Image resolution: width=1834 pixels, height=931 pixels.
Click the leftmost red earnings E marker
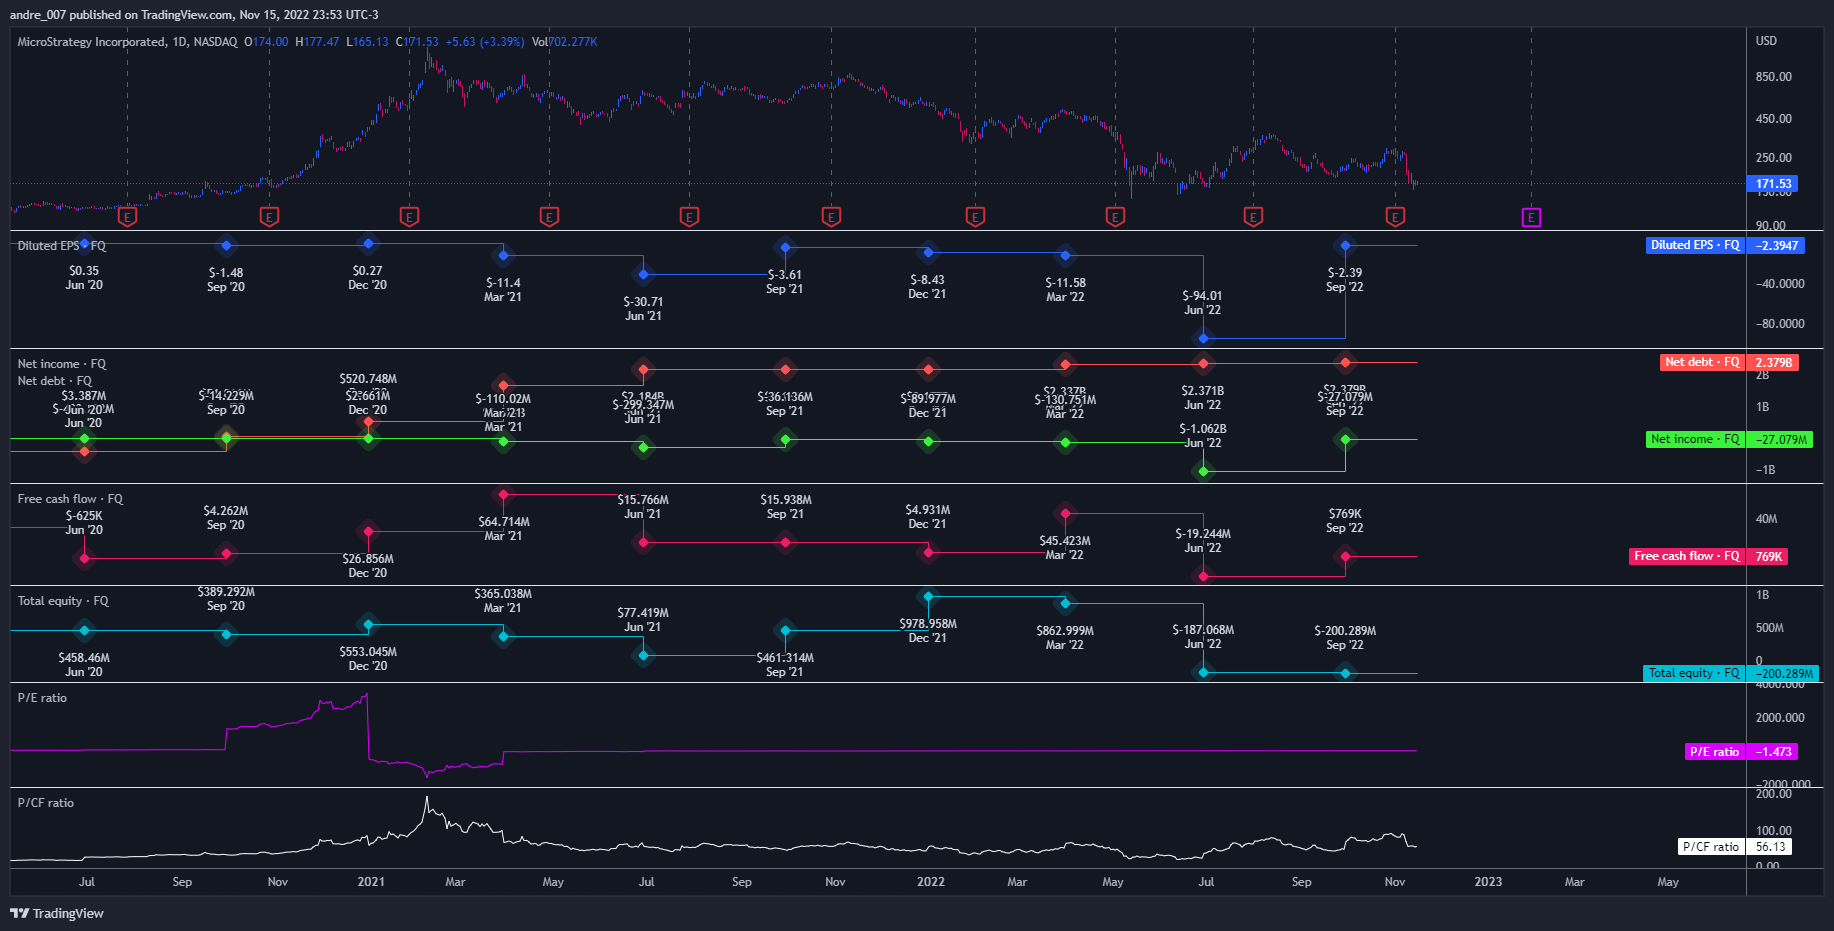[x=127, y=216]
